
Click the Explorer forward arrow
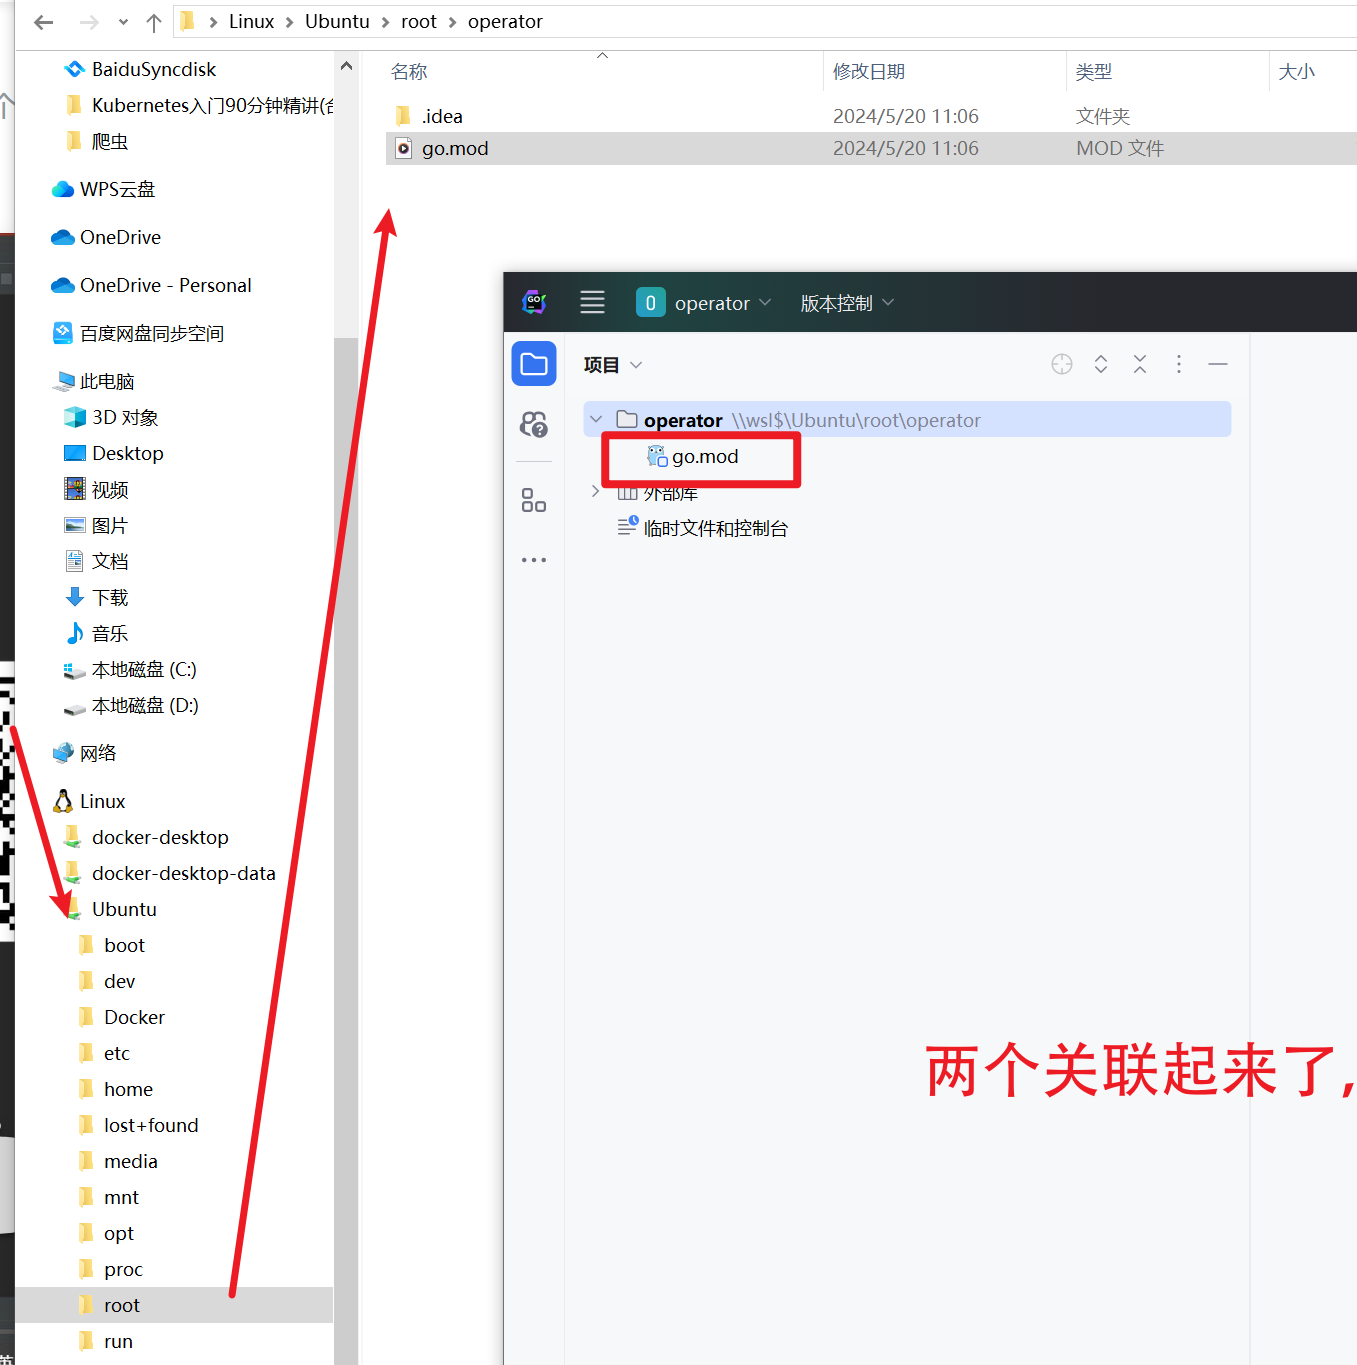click(89, 22)
